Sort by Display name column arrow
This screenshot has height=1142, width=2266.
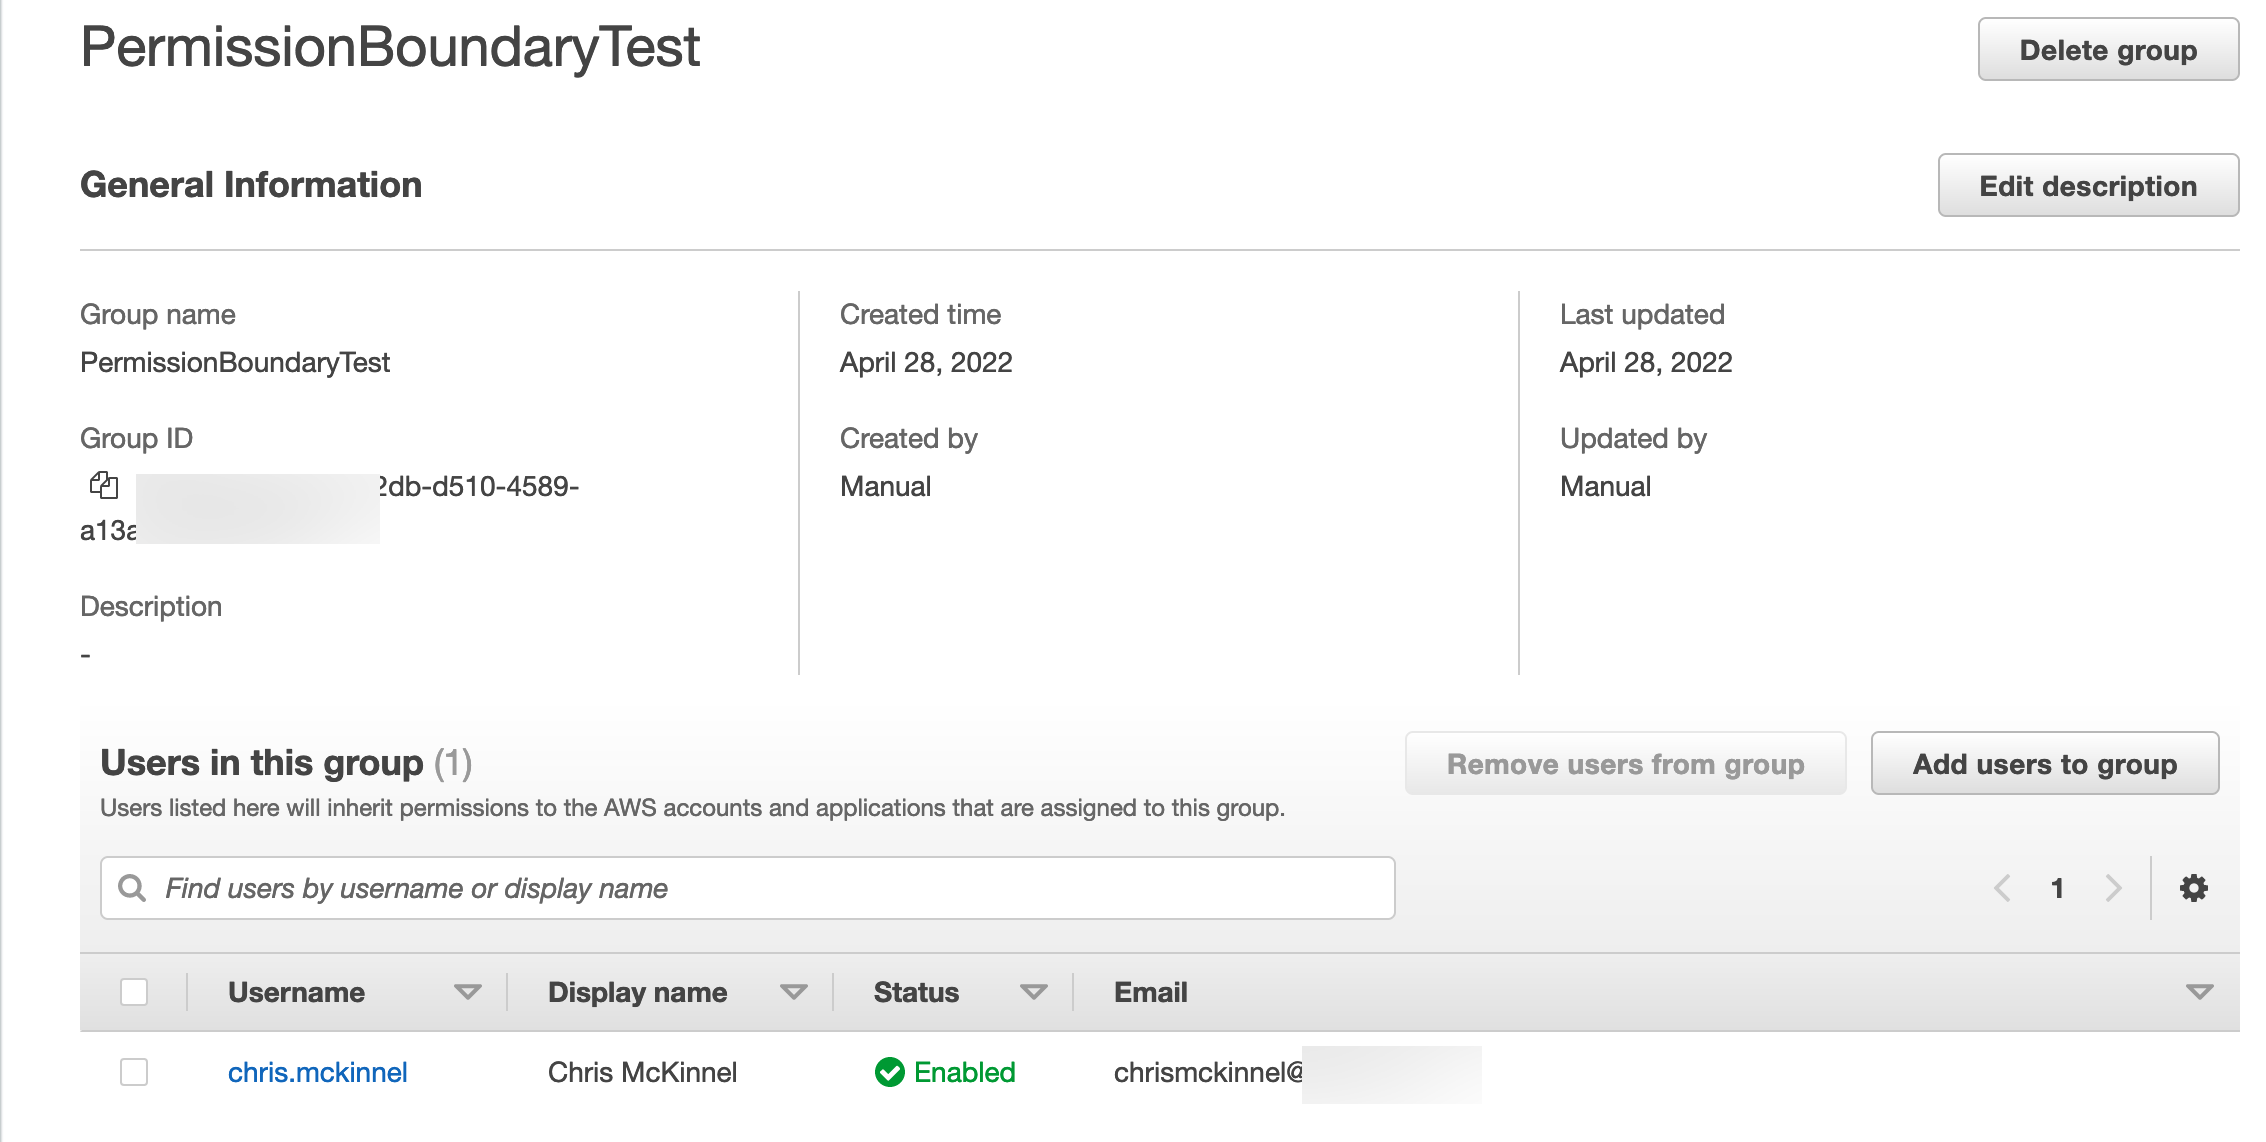[x=793, y=992]
